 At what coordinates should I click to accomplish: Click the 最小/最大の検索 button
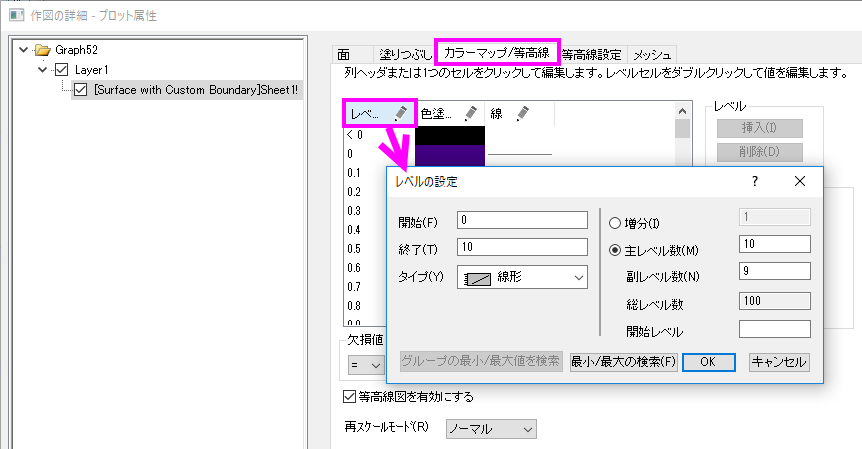point(623,361)
